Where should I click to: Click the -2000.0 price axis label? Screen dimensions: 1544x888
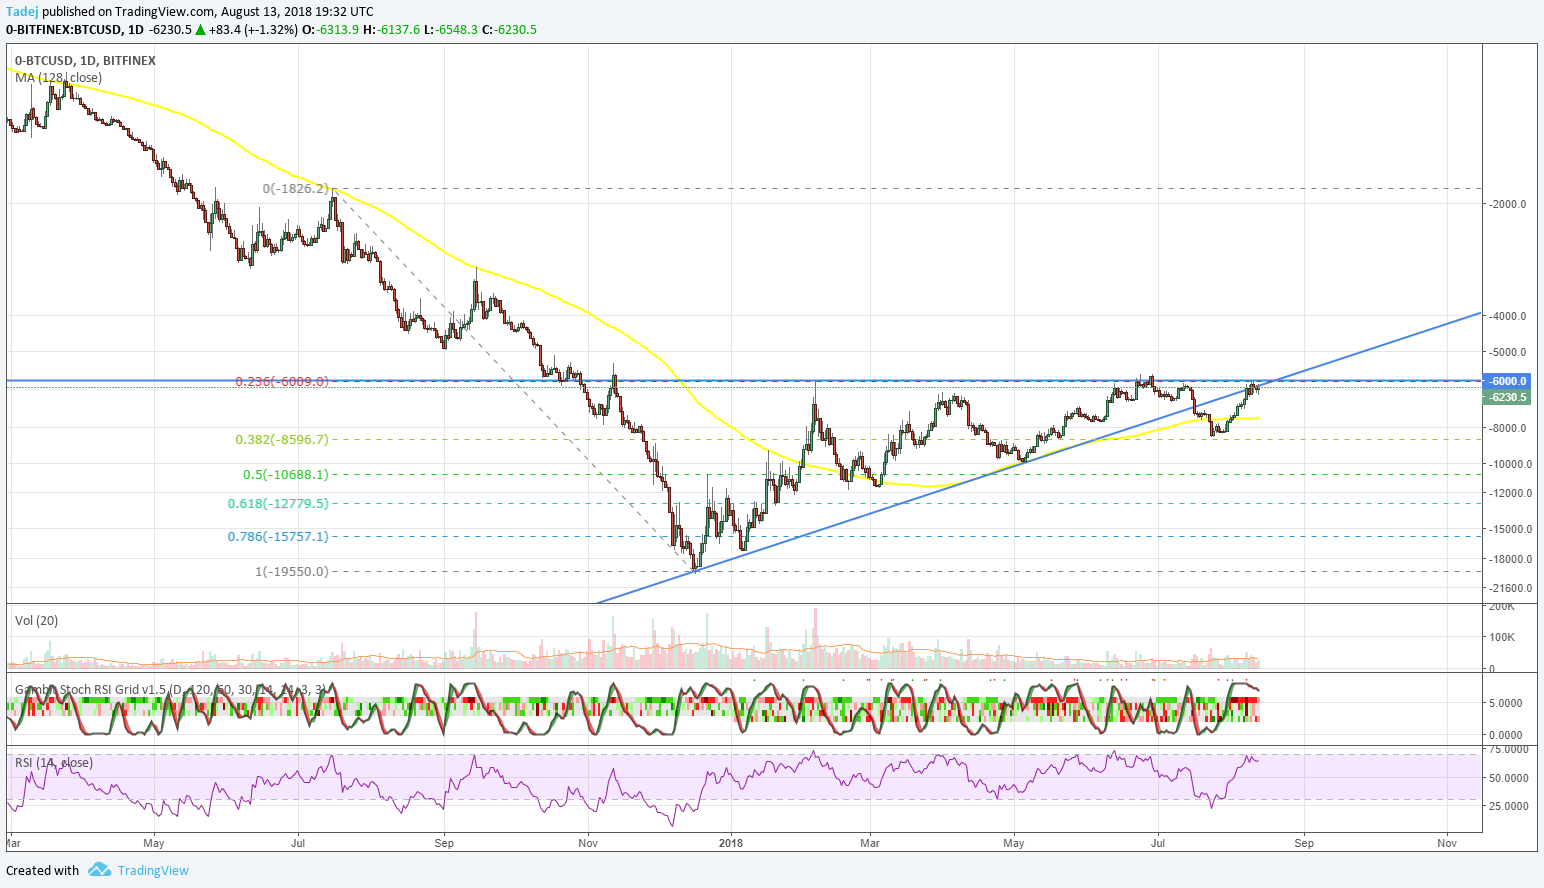click(x=1508, y=204)
